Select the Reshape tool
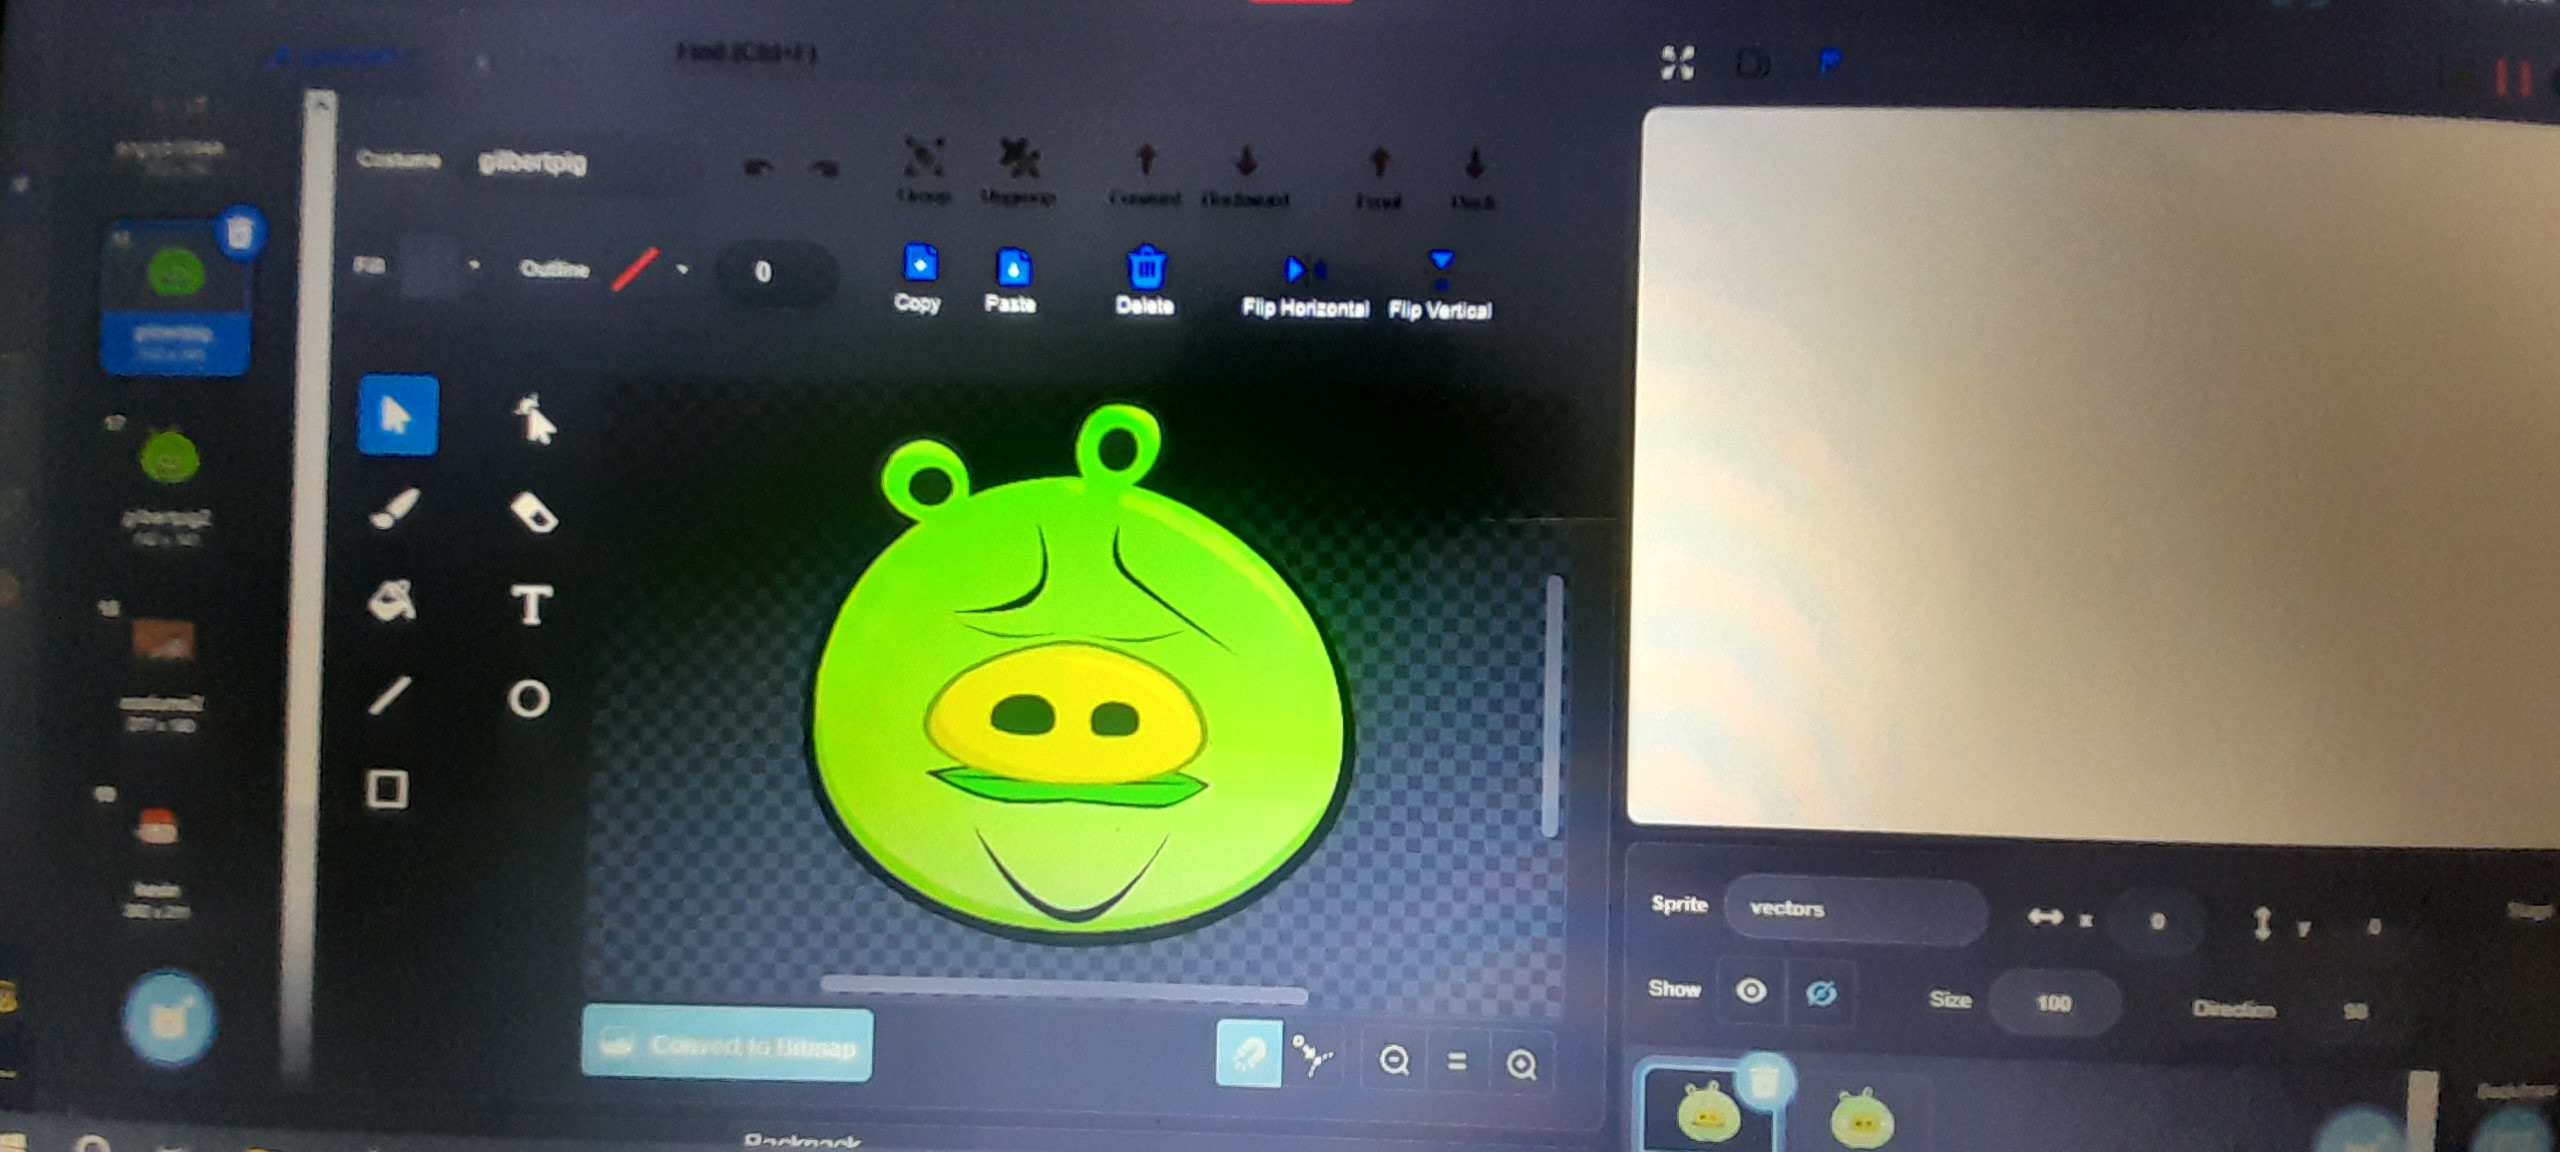The image size is (2560, 1152). pyautogui.click(x=535, y=418)
